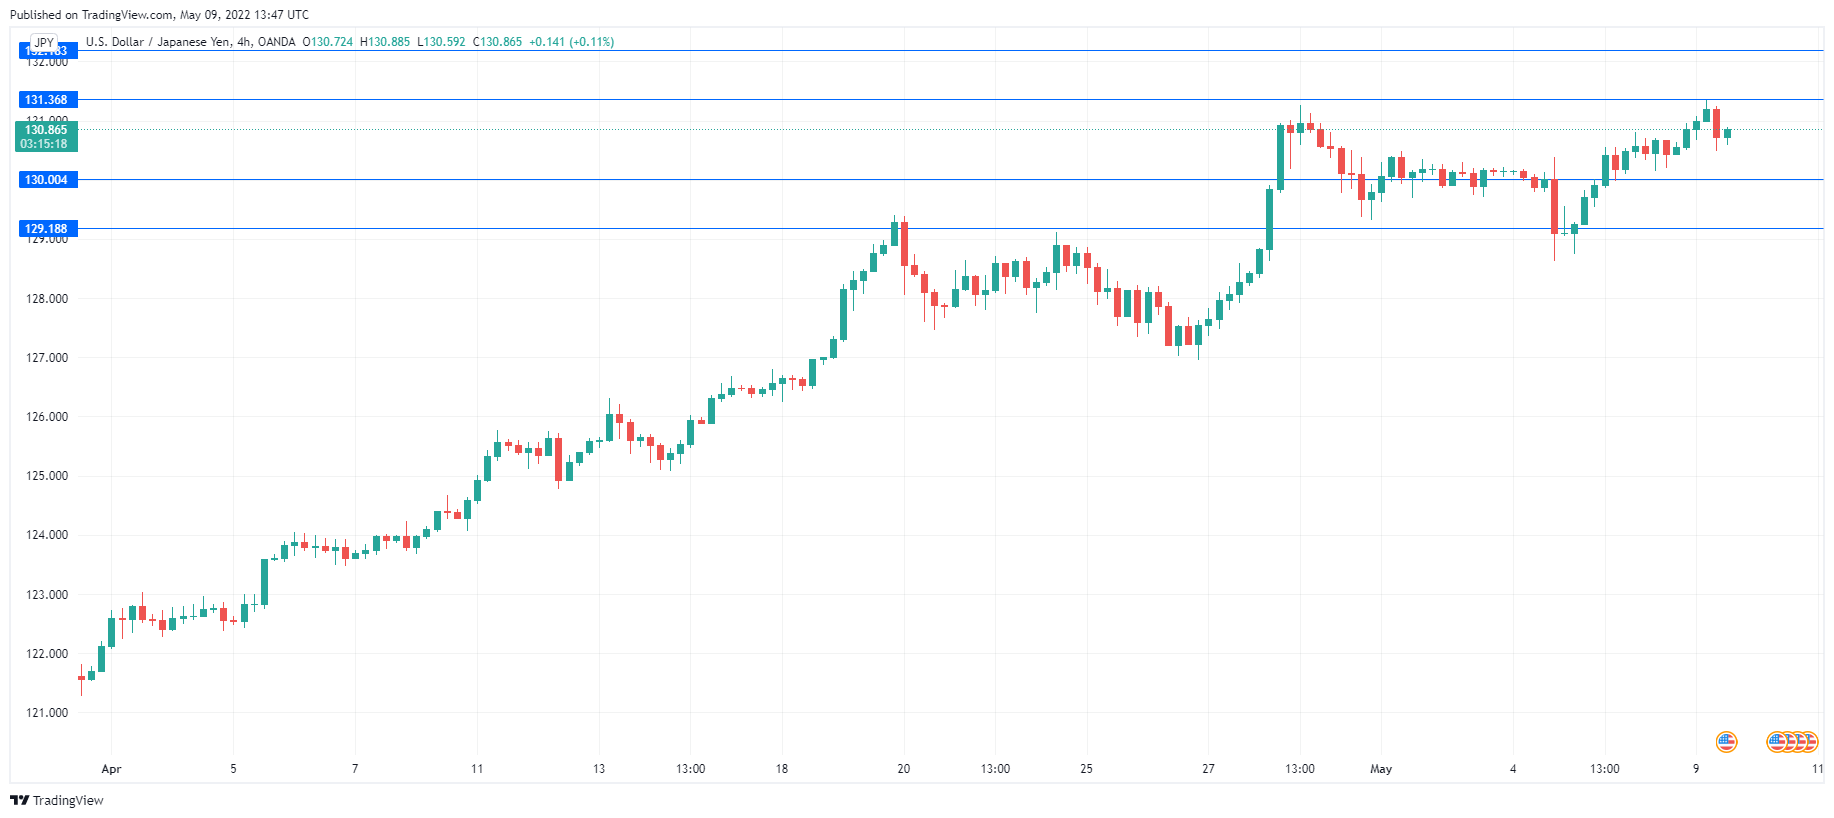Viewport: 1834px width, 818px height.
Task: Click the Apr label on time axis
Action: pos(111,769)
